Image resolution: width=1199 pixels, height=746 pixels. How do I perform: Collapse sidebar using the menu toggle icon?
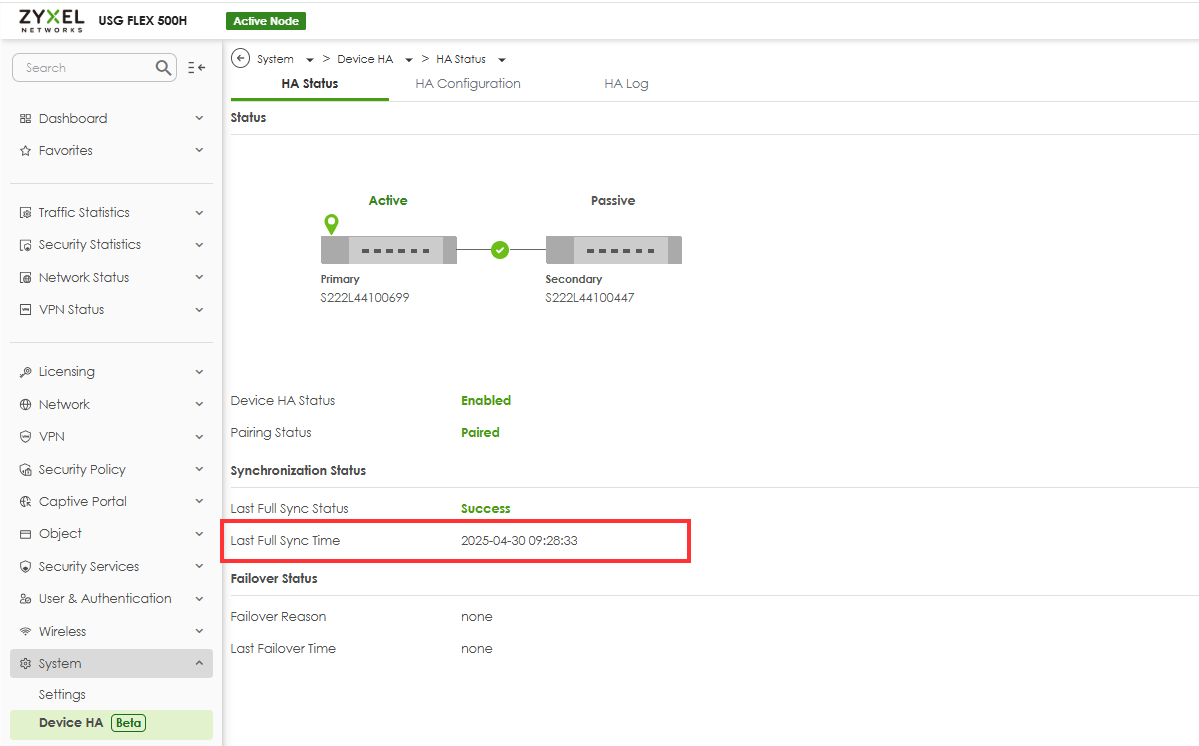coord(196,68)
